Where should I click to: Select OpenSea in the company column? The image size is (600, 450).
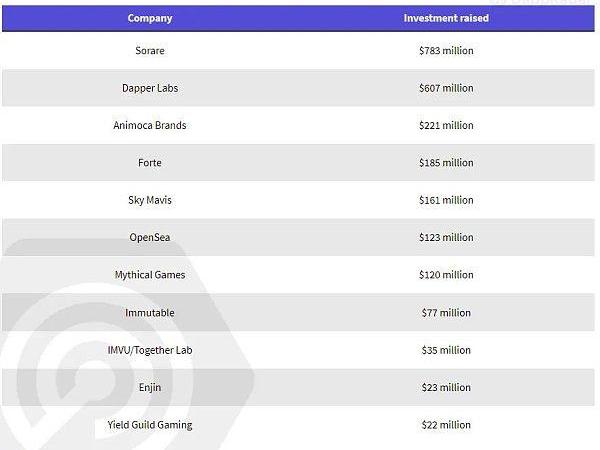(150, 237)
